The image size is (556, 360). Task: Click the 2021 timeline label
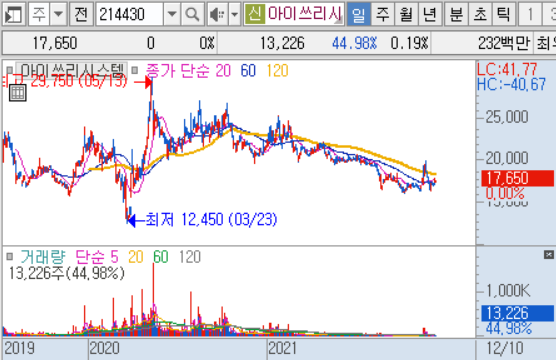(x=283, y=348)
